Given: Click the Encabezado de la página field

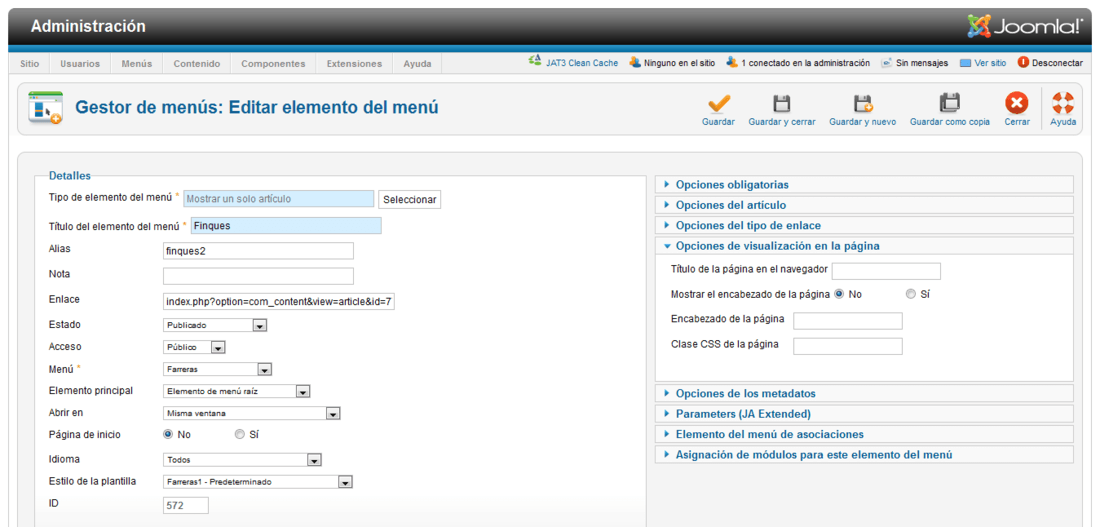Looking at the screenshot, I should tap(847, 321).
